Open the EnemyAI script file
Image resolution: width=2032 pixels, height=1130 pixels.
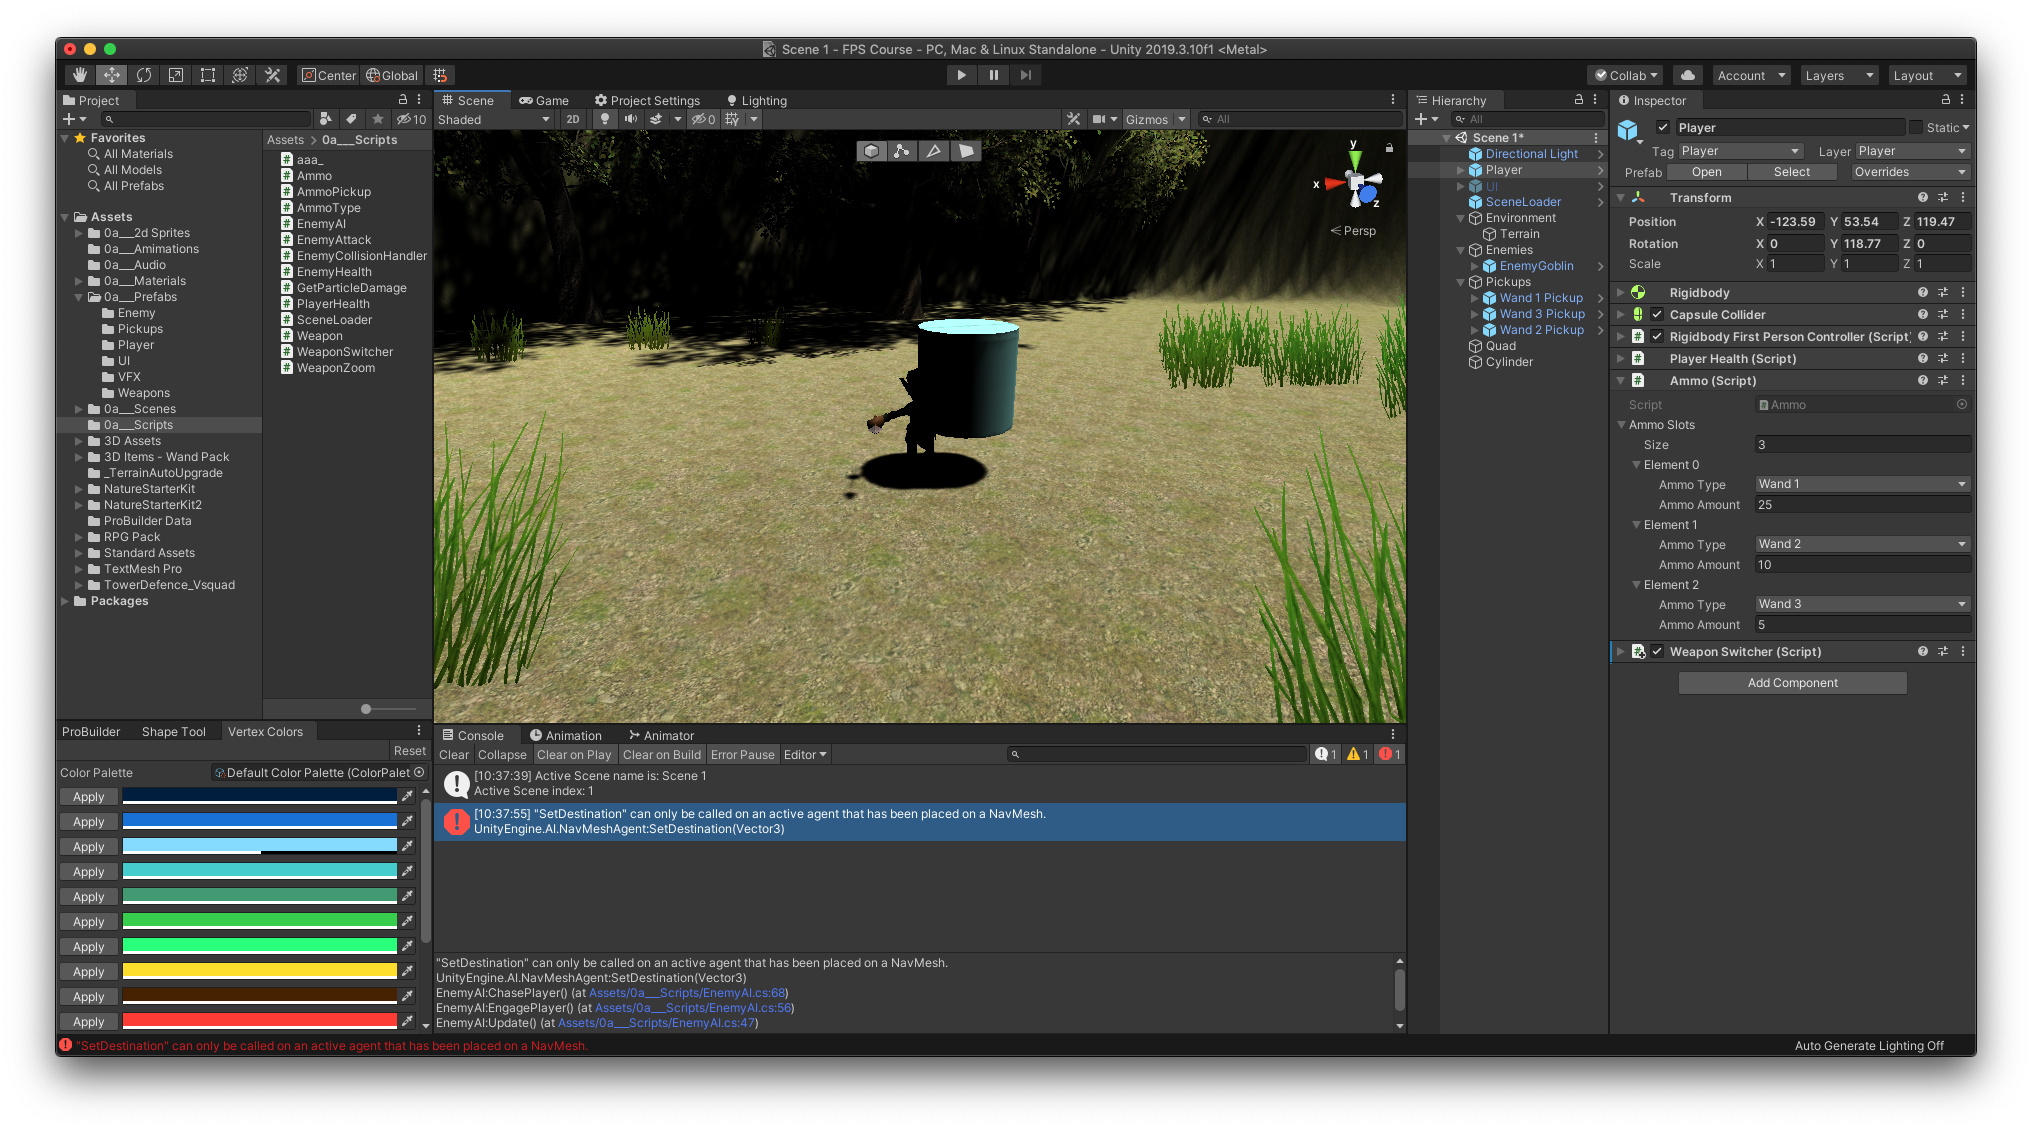click(321, 224)
